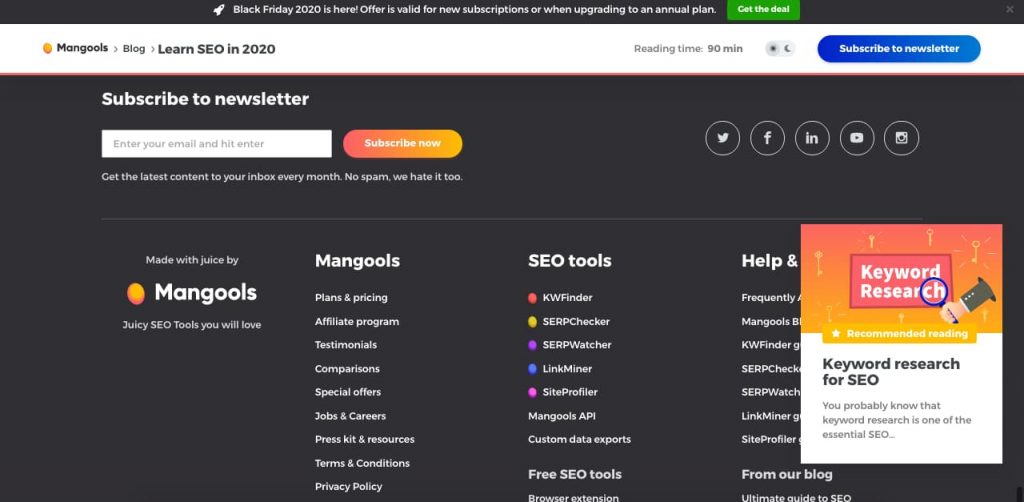Click the pink SiteProfiler dot icon
Screen dimensions: 1024x502
[x=532, y=392]
